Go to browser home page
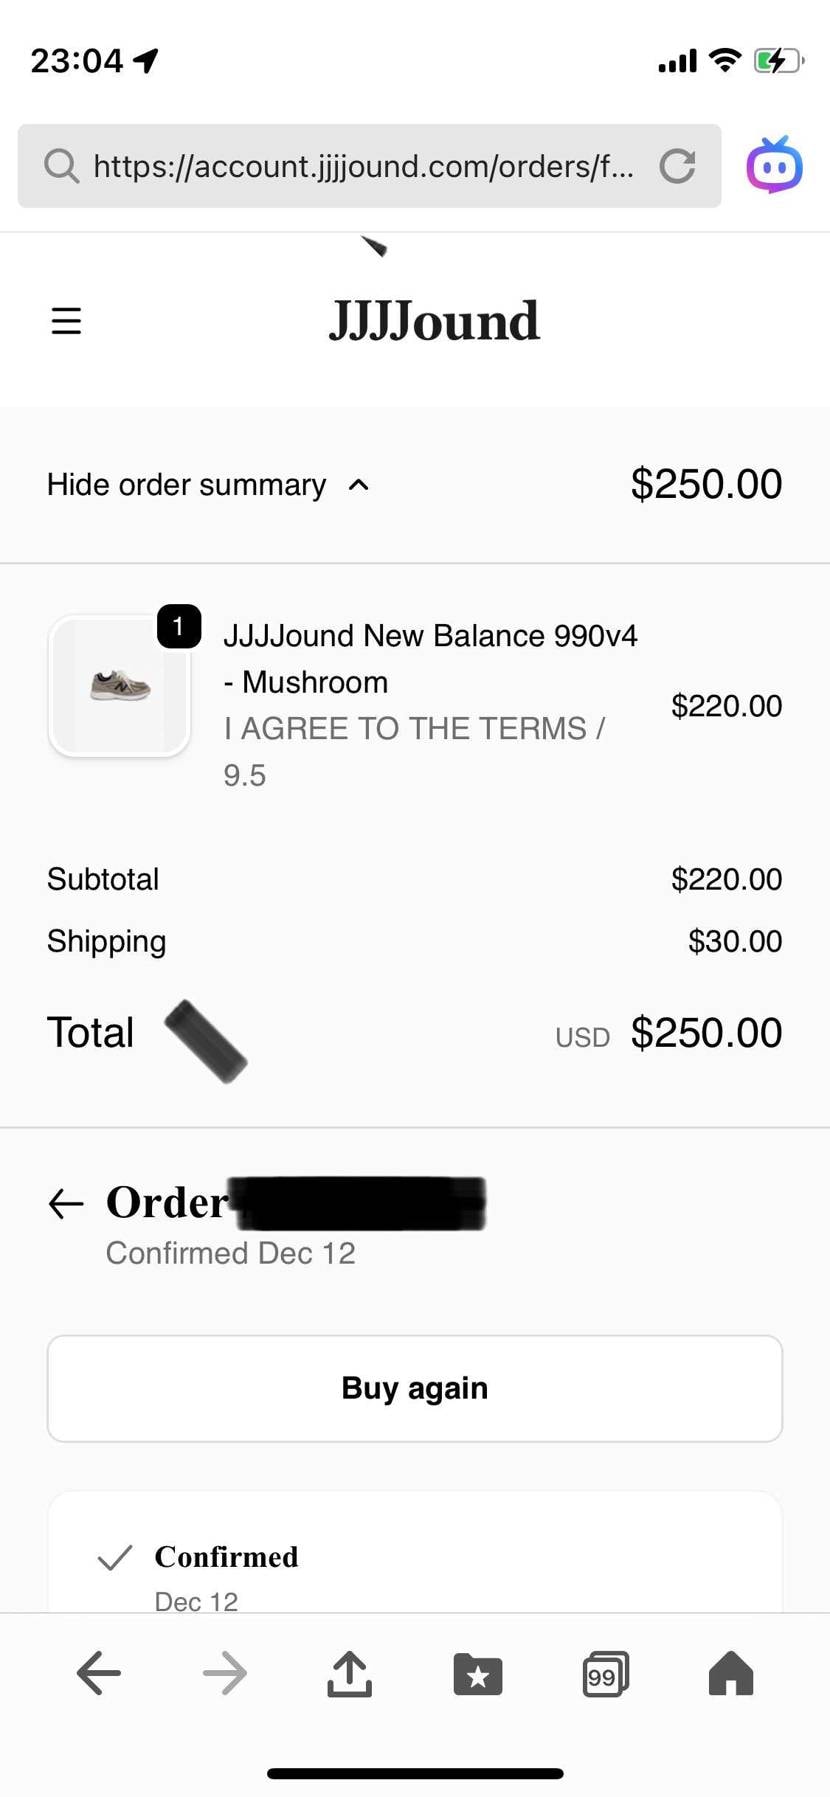Viewport: 830px width, 1797px height. (731, 1672)
